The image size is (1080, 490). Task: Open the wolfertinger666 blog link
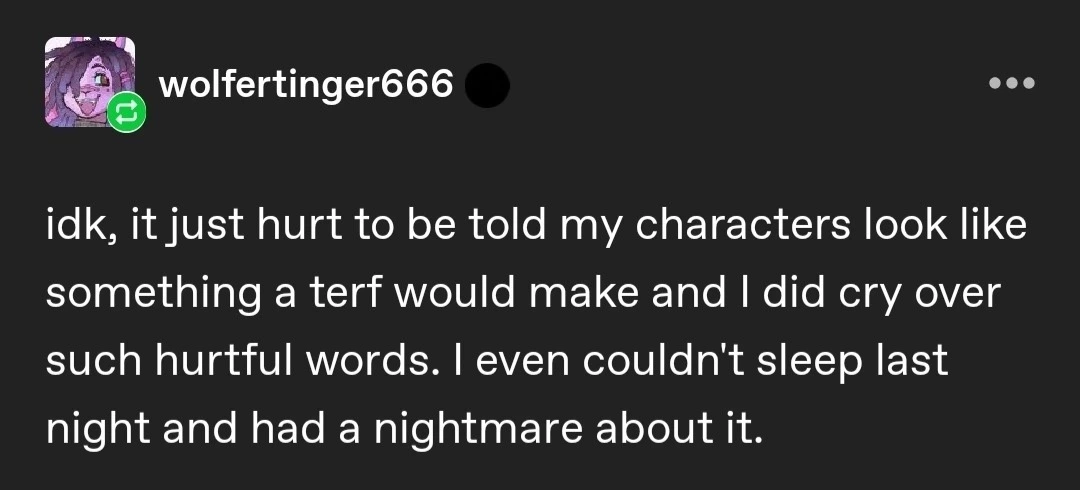coord(306,86)
